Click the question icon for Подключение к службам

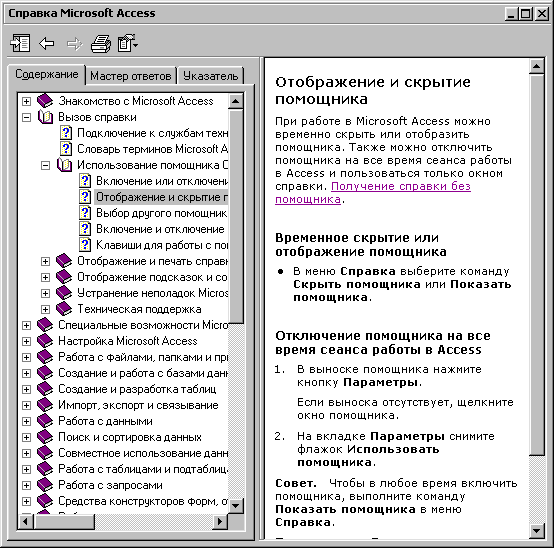(66, 133)
